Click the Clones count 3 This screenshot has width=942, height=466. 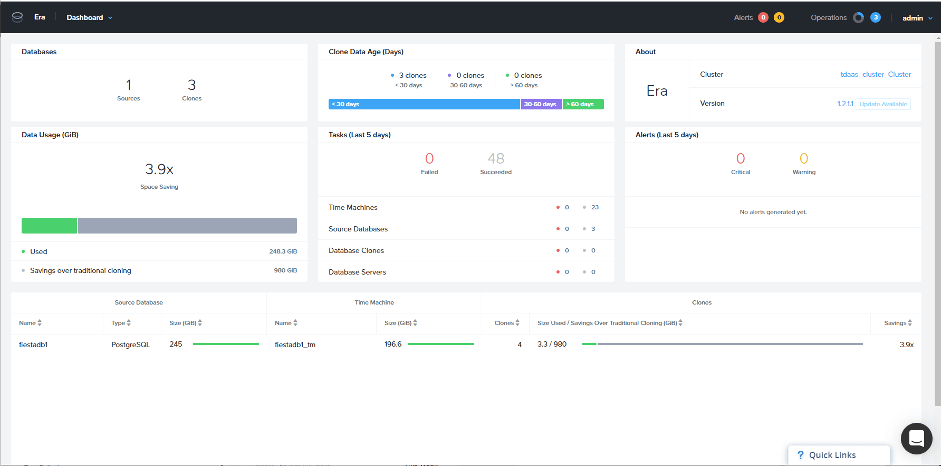(192, 85)
